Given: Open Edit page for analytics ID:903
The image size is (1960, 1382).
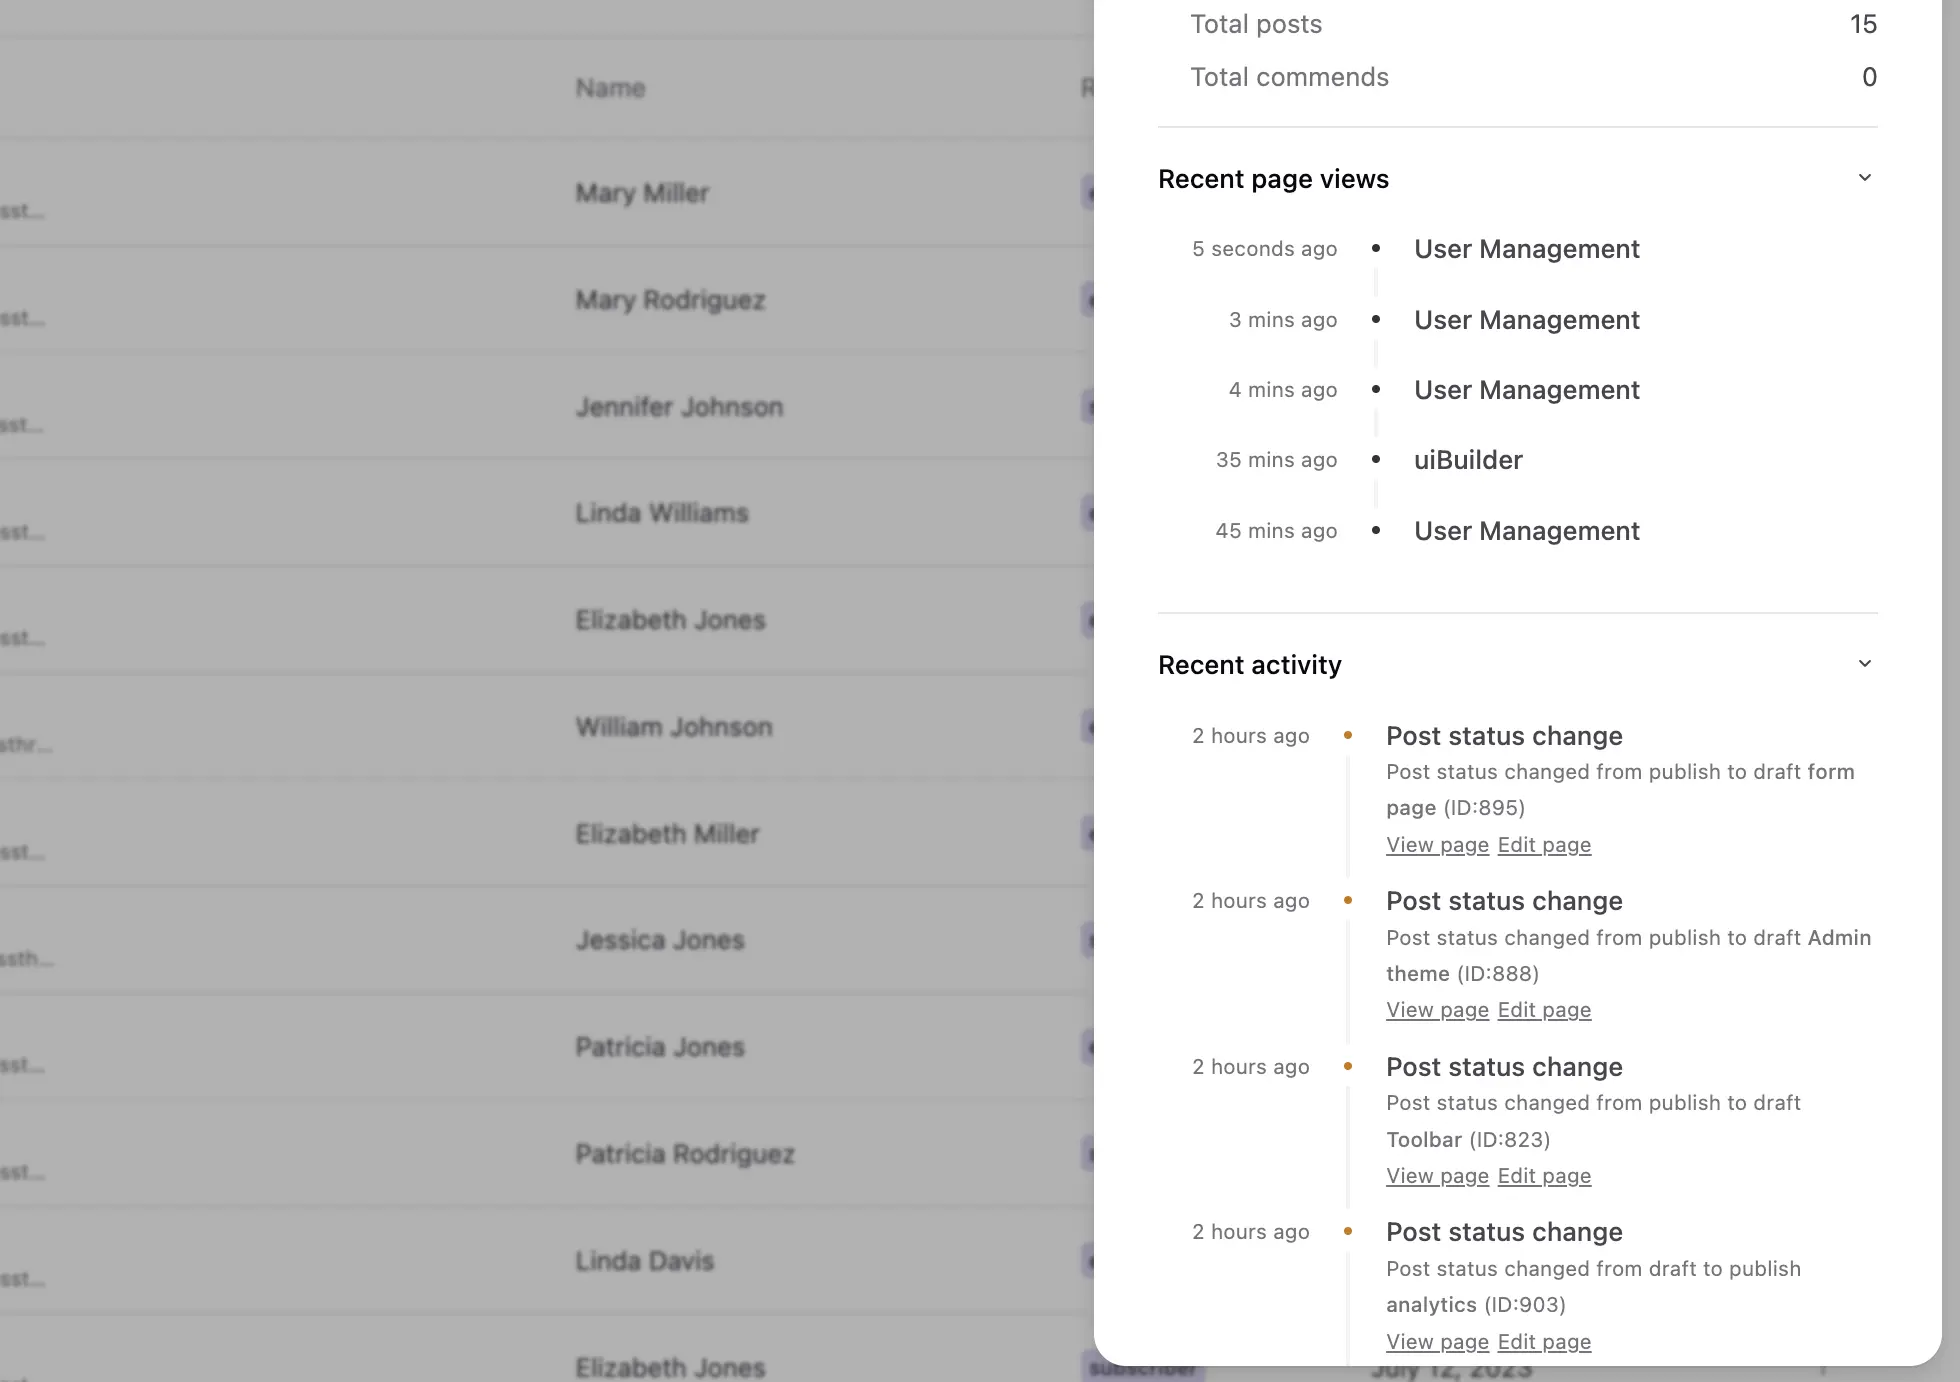Looking at the screenshot, I should pyautogui.click(x=1544, y=1341).
